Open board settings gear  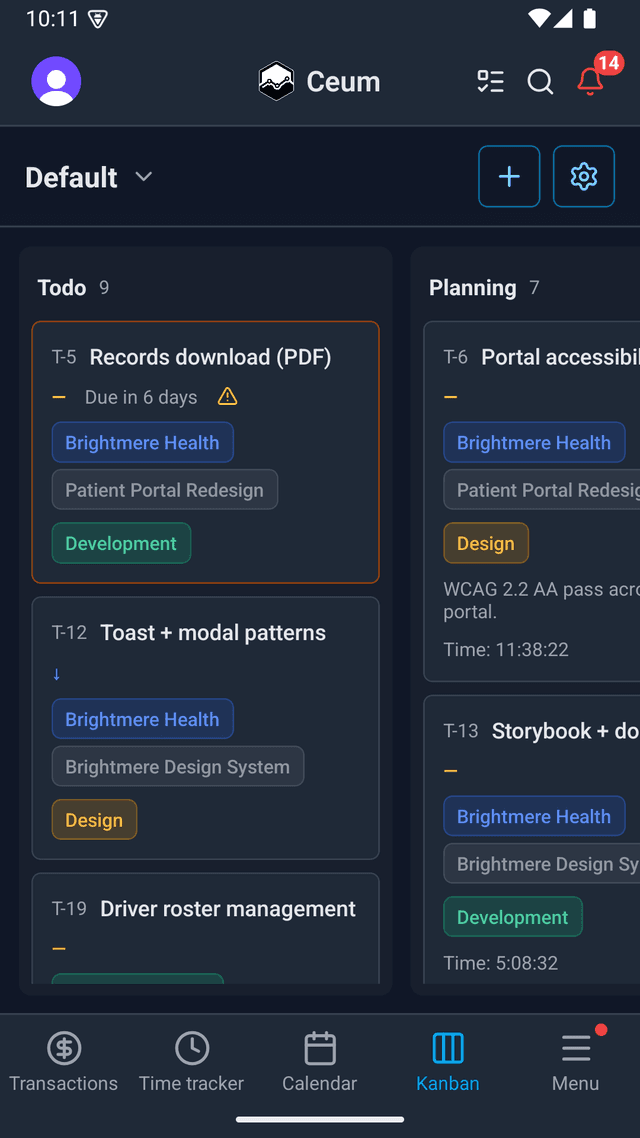coord(584,176)
